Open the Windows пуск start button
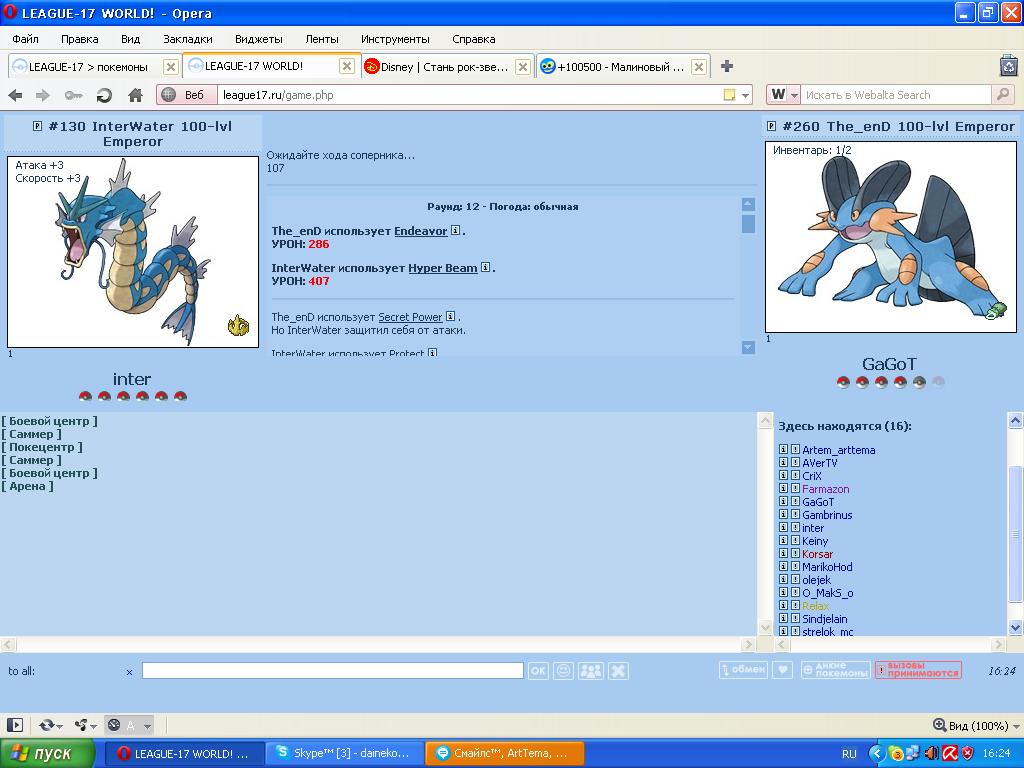Screen dimensions: 1024x768 47,753
